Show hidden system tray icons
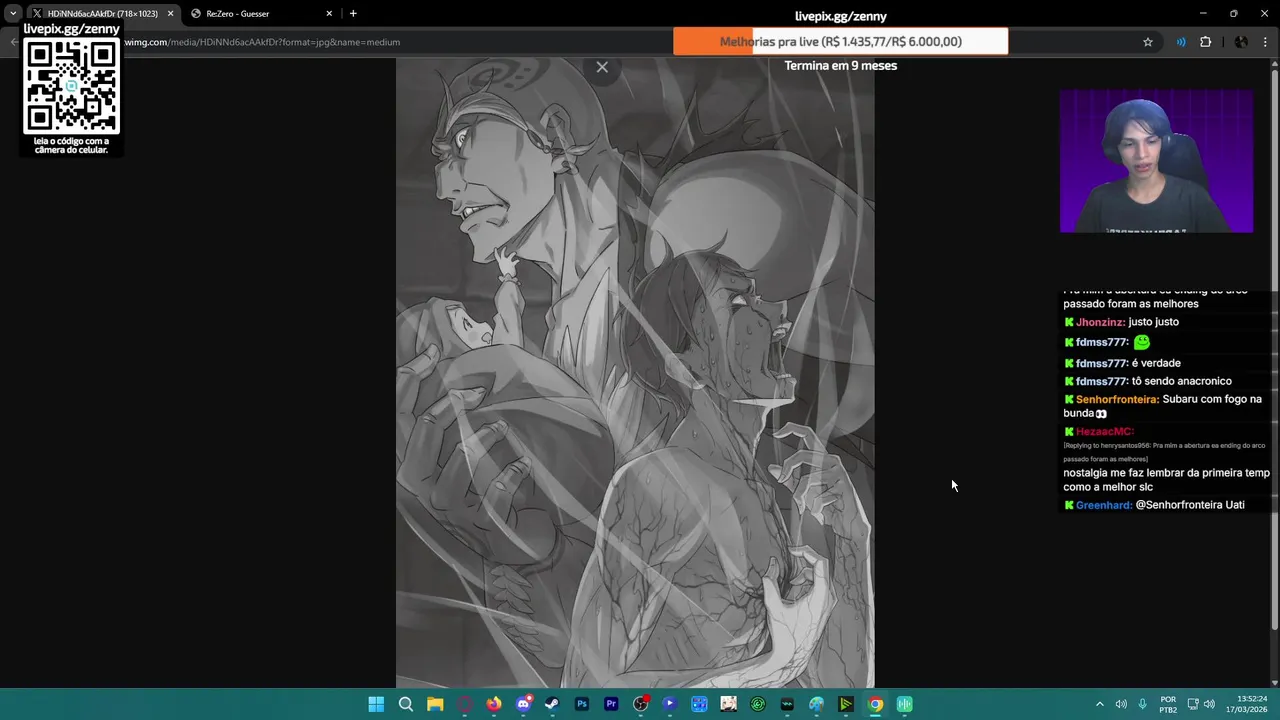Screen dimensions: 1280x720 tap(1099, 704)
